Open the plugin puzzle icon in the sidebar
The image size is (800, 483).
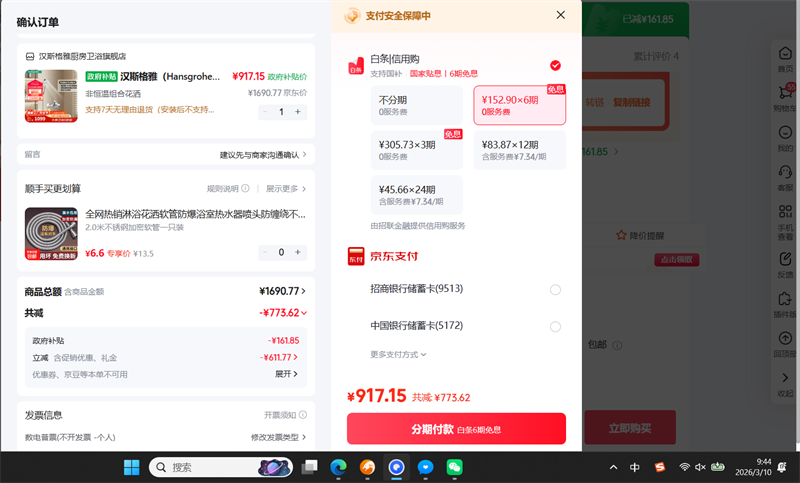(x=785, y=298)
